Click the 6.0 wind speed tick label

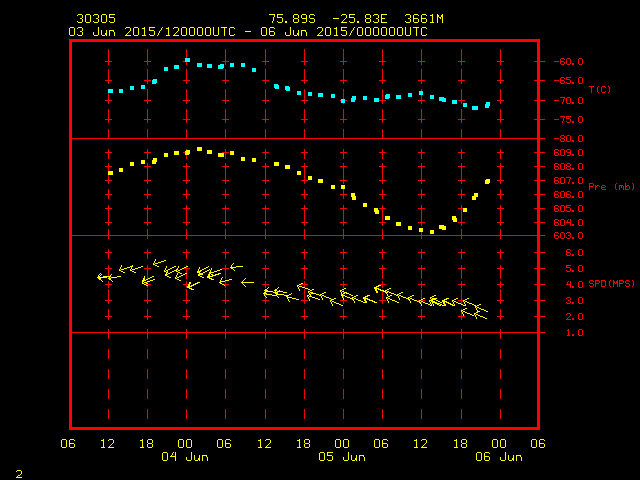[574, 253]
